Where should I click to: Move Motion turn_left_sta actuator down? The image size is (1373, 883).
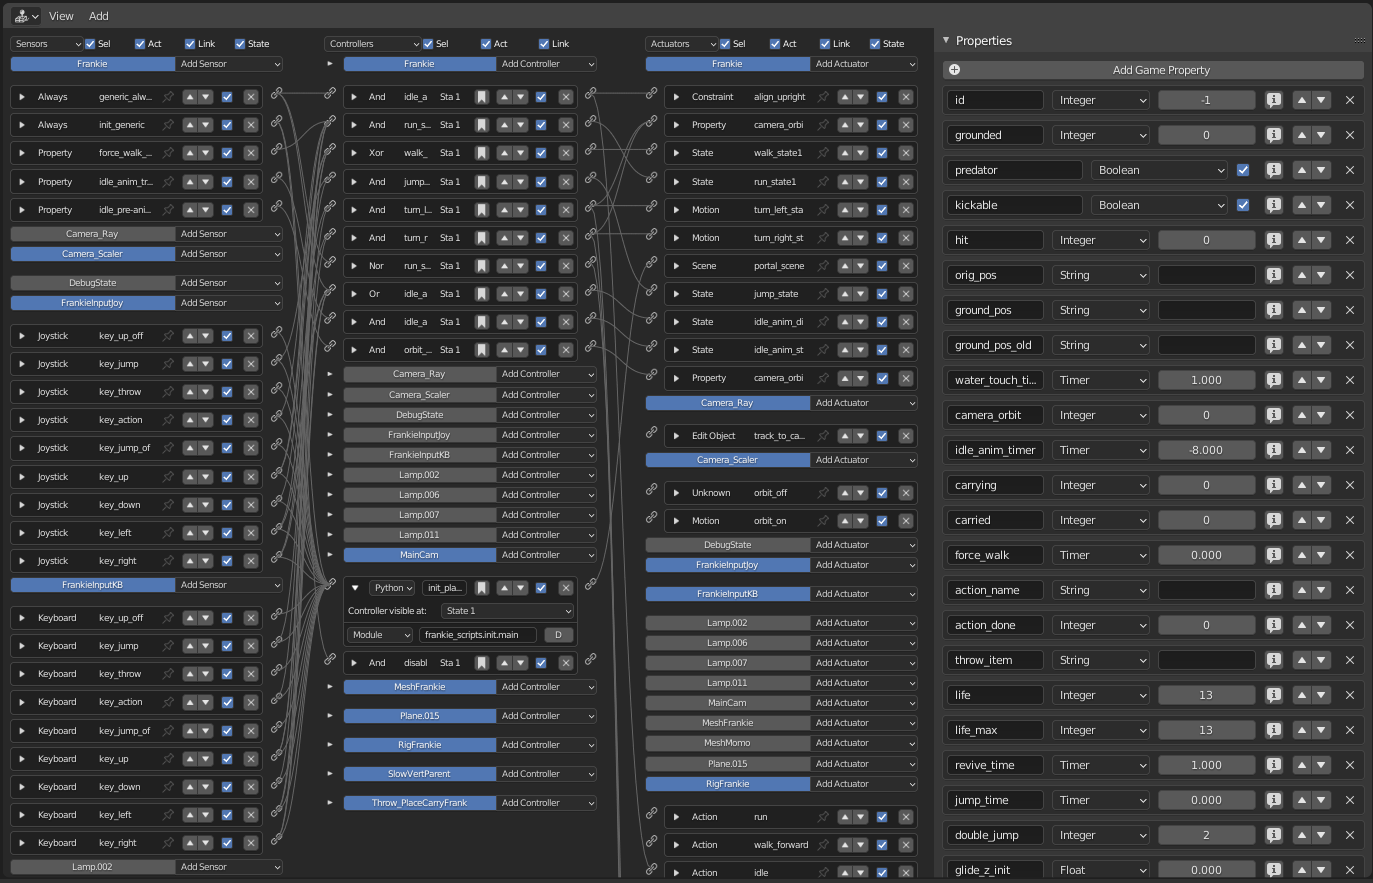[860, 210]
